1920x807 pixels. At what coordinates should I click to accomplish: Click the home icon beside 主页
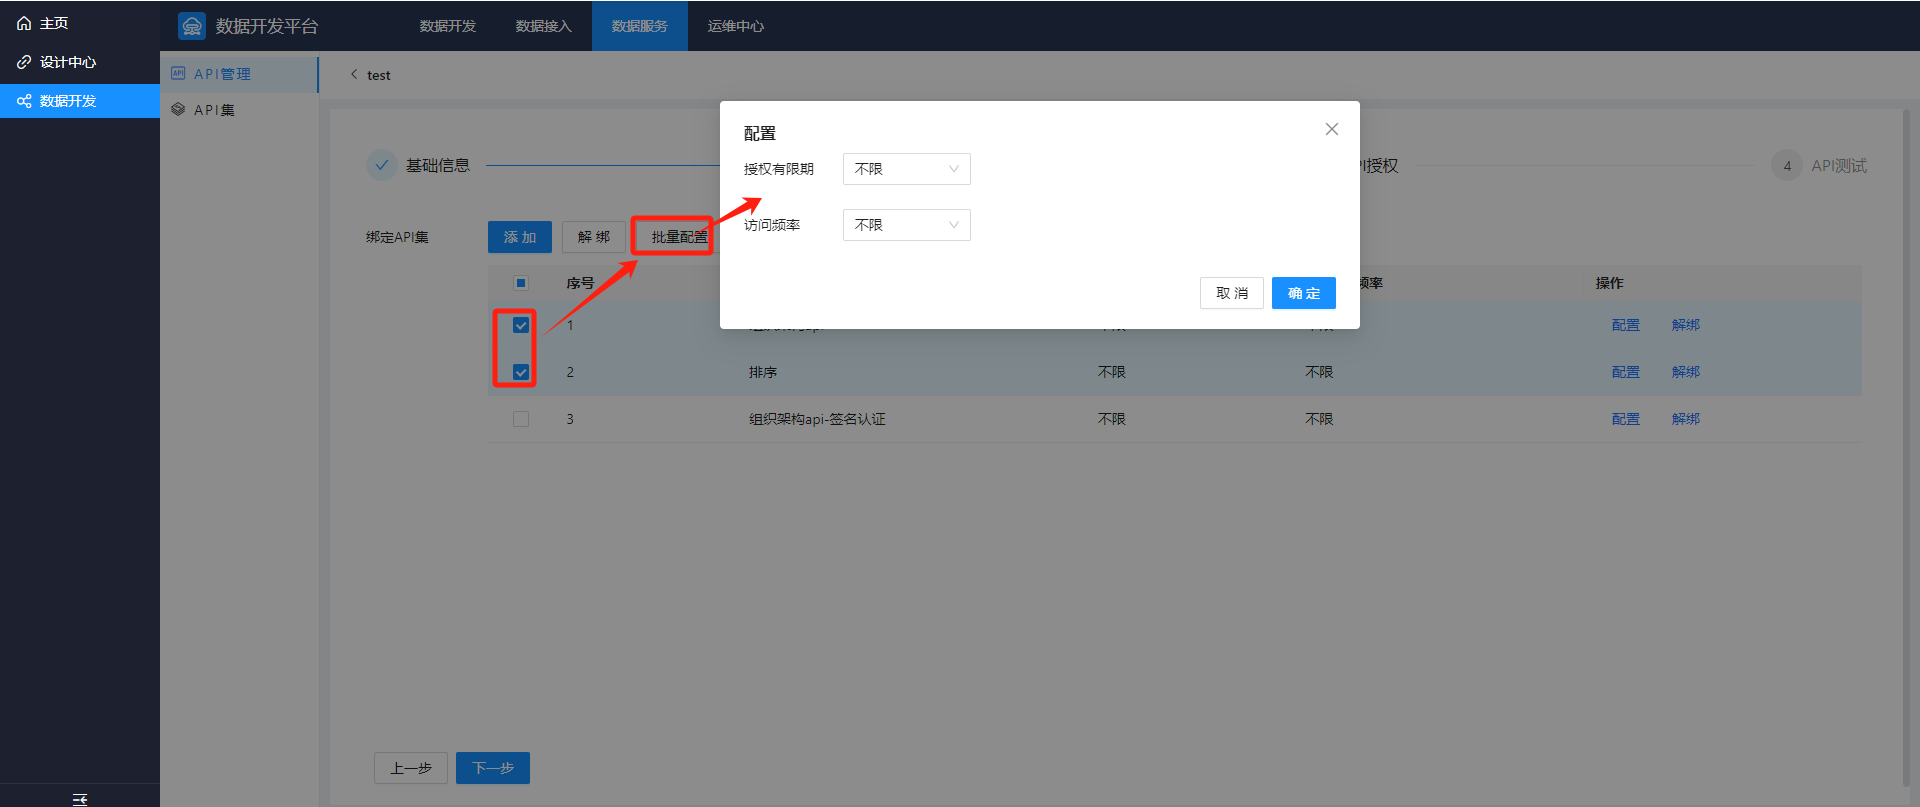click(24, 23)
